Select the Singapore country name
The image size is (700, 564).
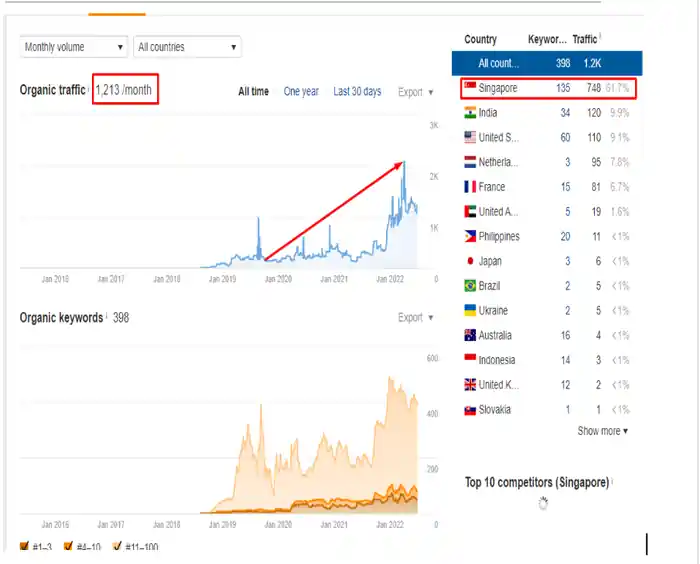(498, 88)
